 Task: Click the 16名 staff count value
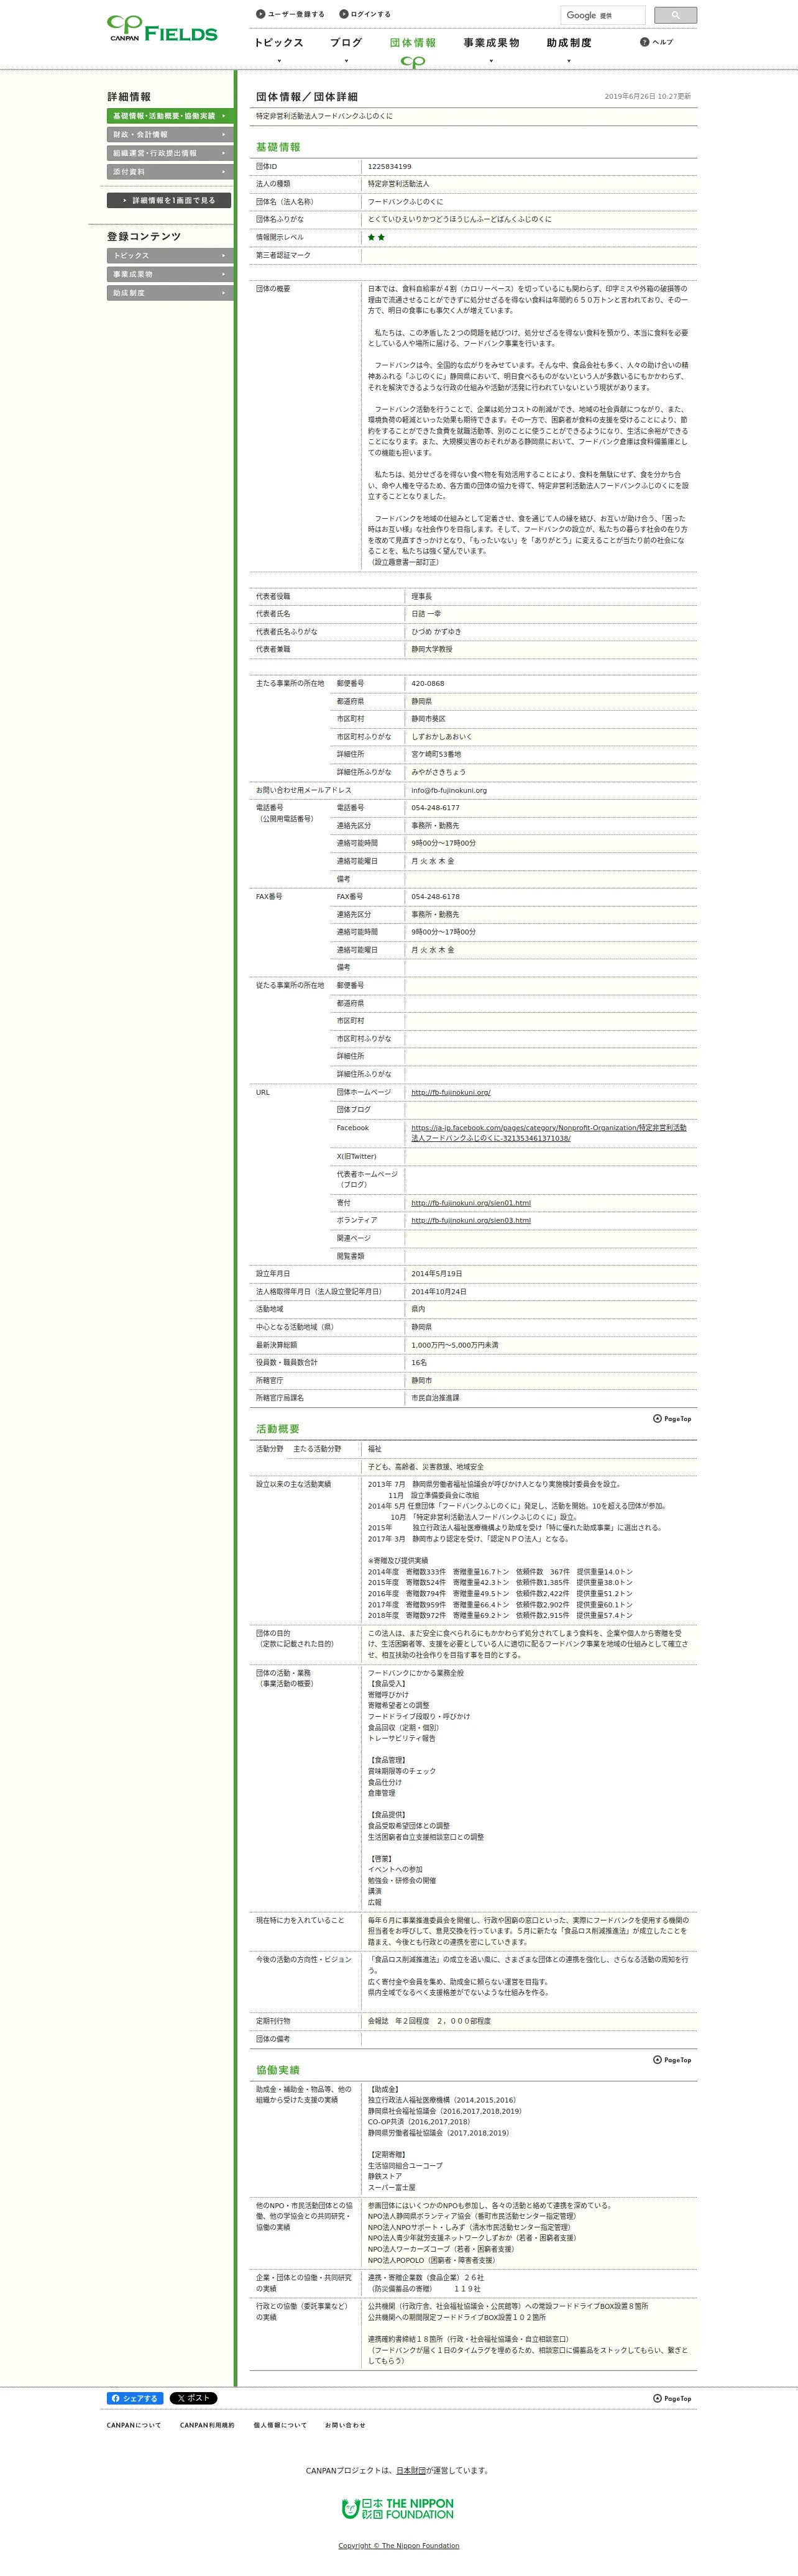(419, 1362)
